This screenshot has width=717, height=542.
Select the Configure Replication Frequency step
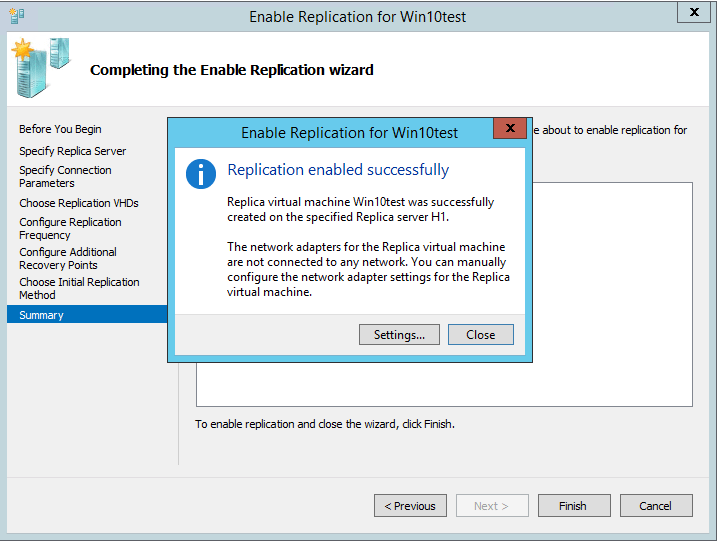click(70, 229)
